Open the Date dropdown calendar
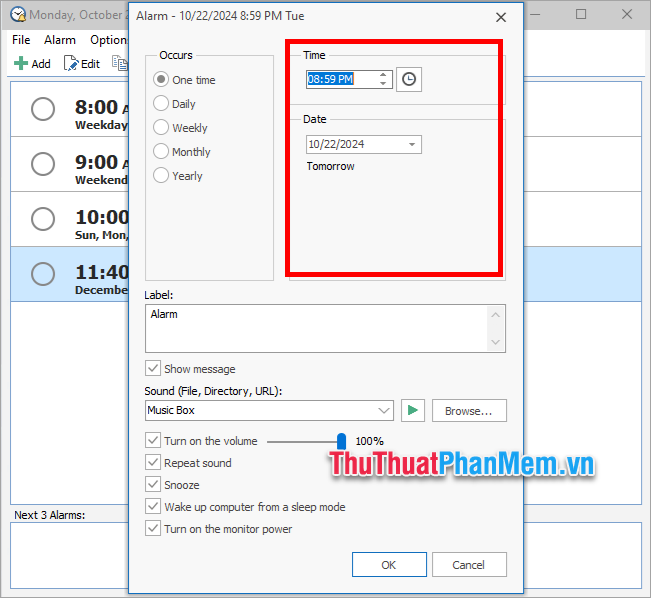Viewport: 651px width, 598px height. [412, 145]
